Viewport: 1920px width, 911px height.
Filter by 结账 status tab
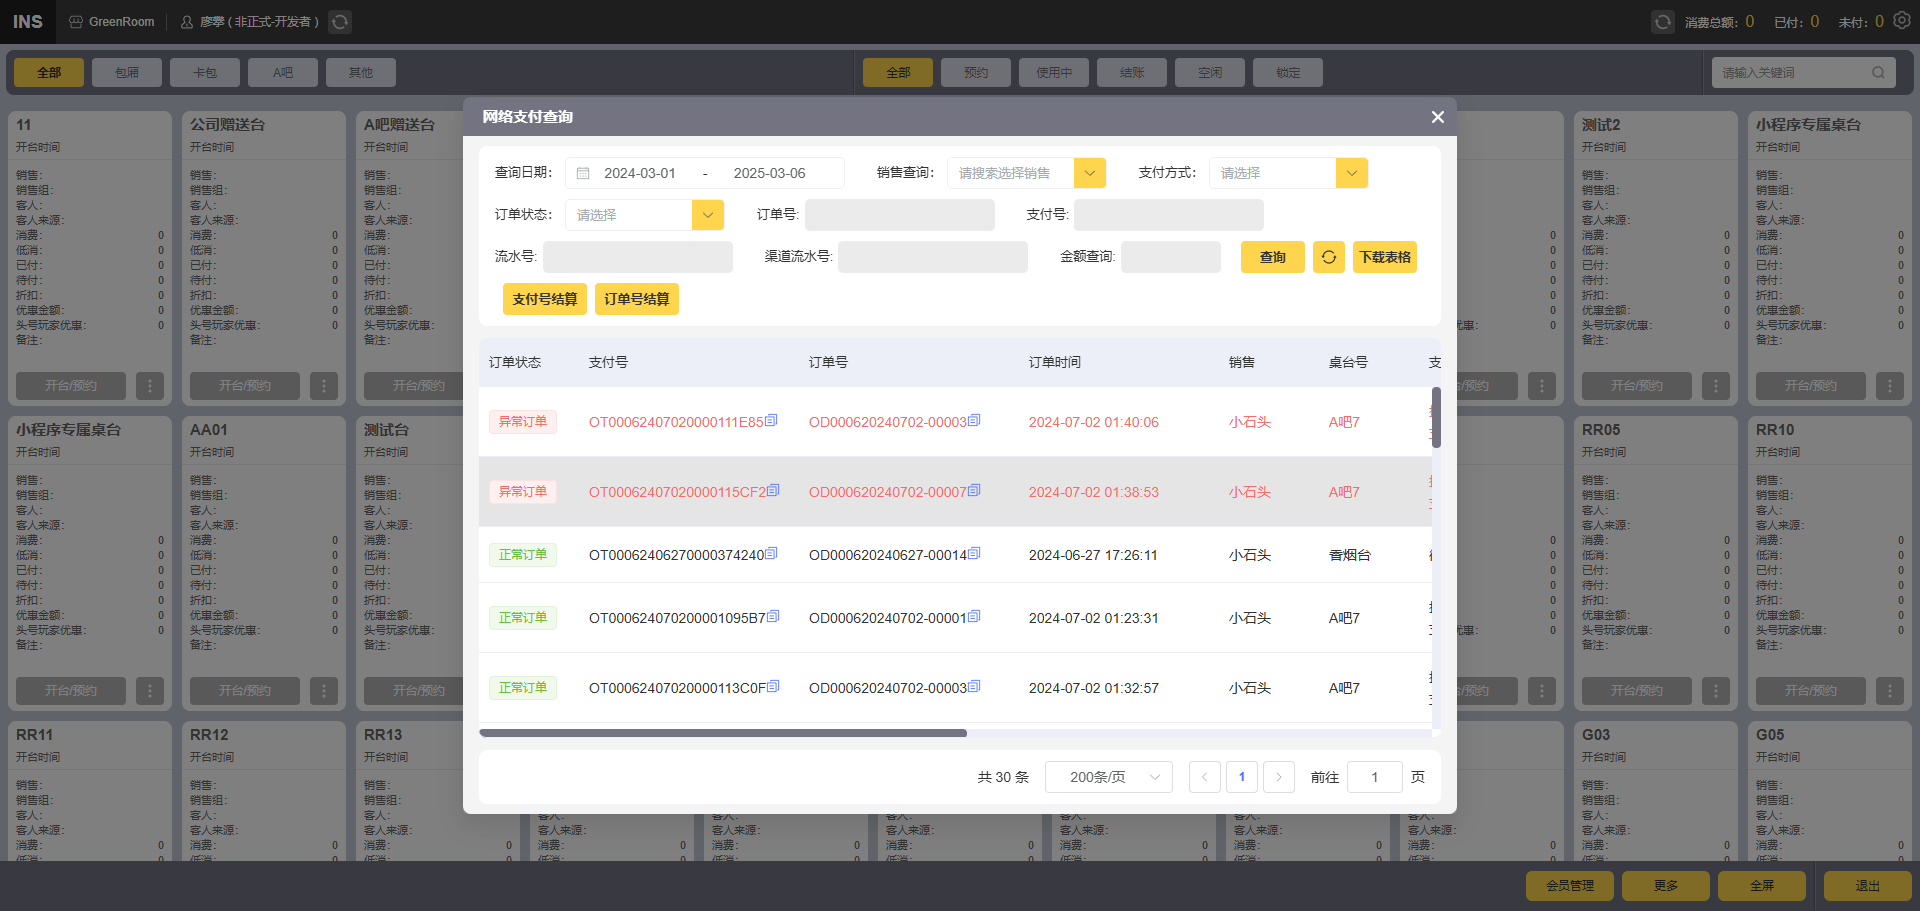click(1132, 72)
